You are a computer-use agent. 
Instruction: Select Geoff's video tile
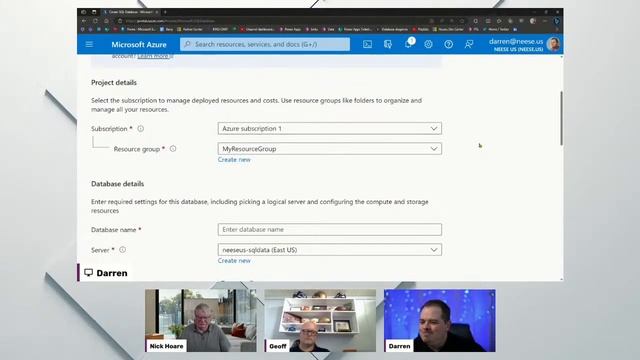320,320
